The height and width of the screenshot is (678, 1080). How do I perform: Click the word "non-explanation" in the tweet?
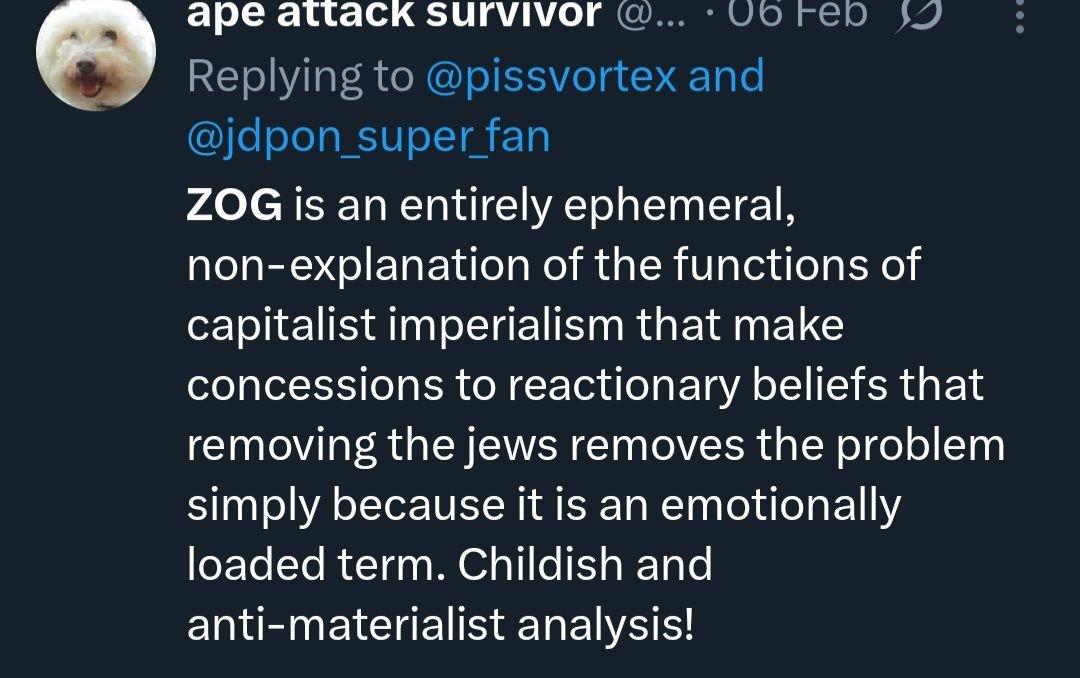(363, 266)
